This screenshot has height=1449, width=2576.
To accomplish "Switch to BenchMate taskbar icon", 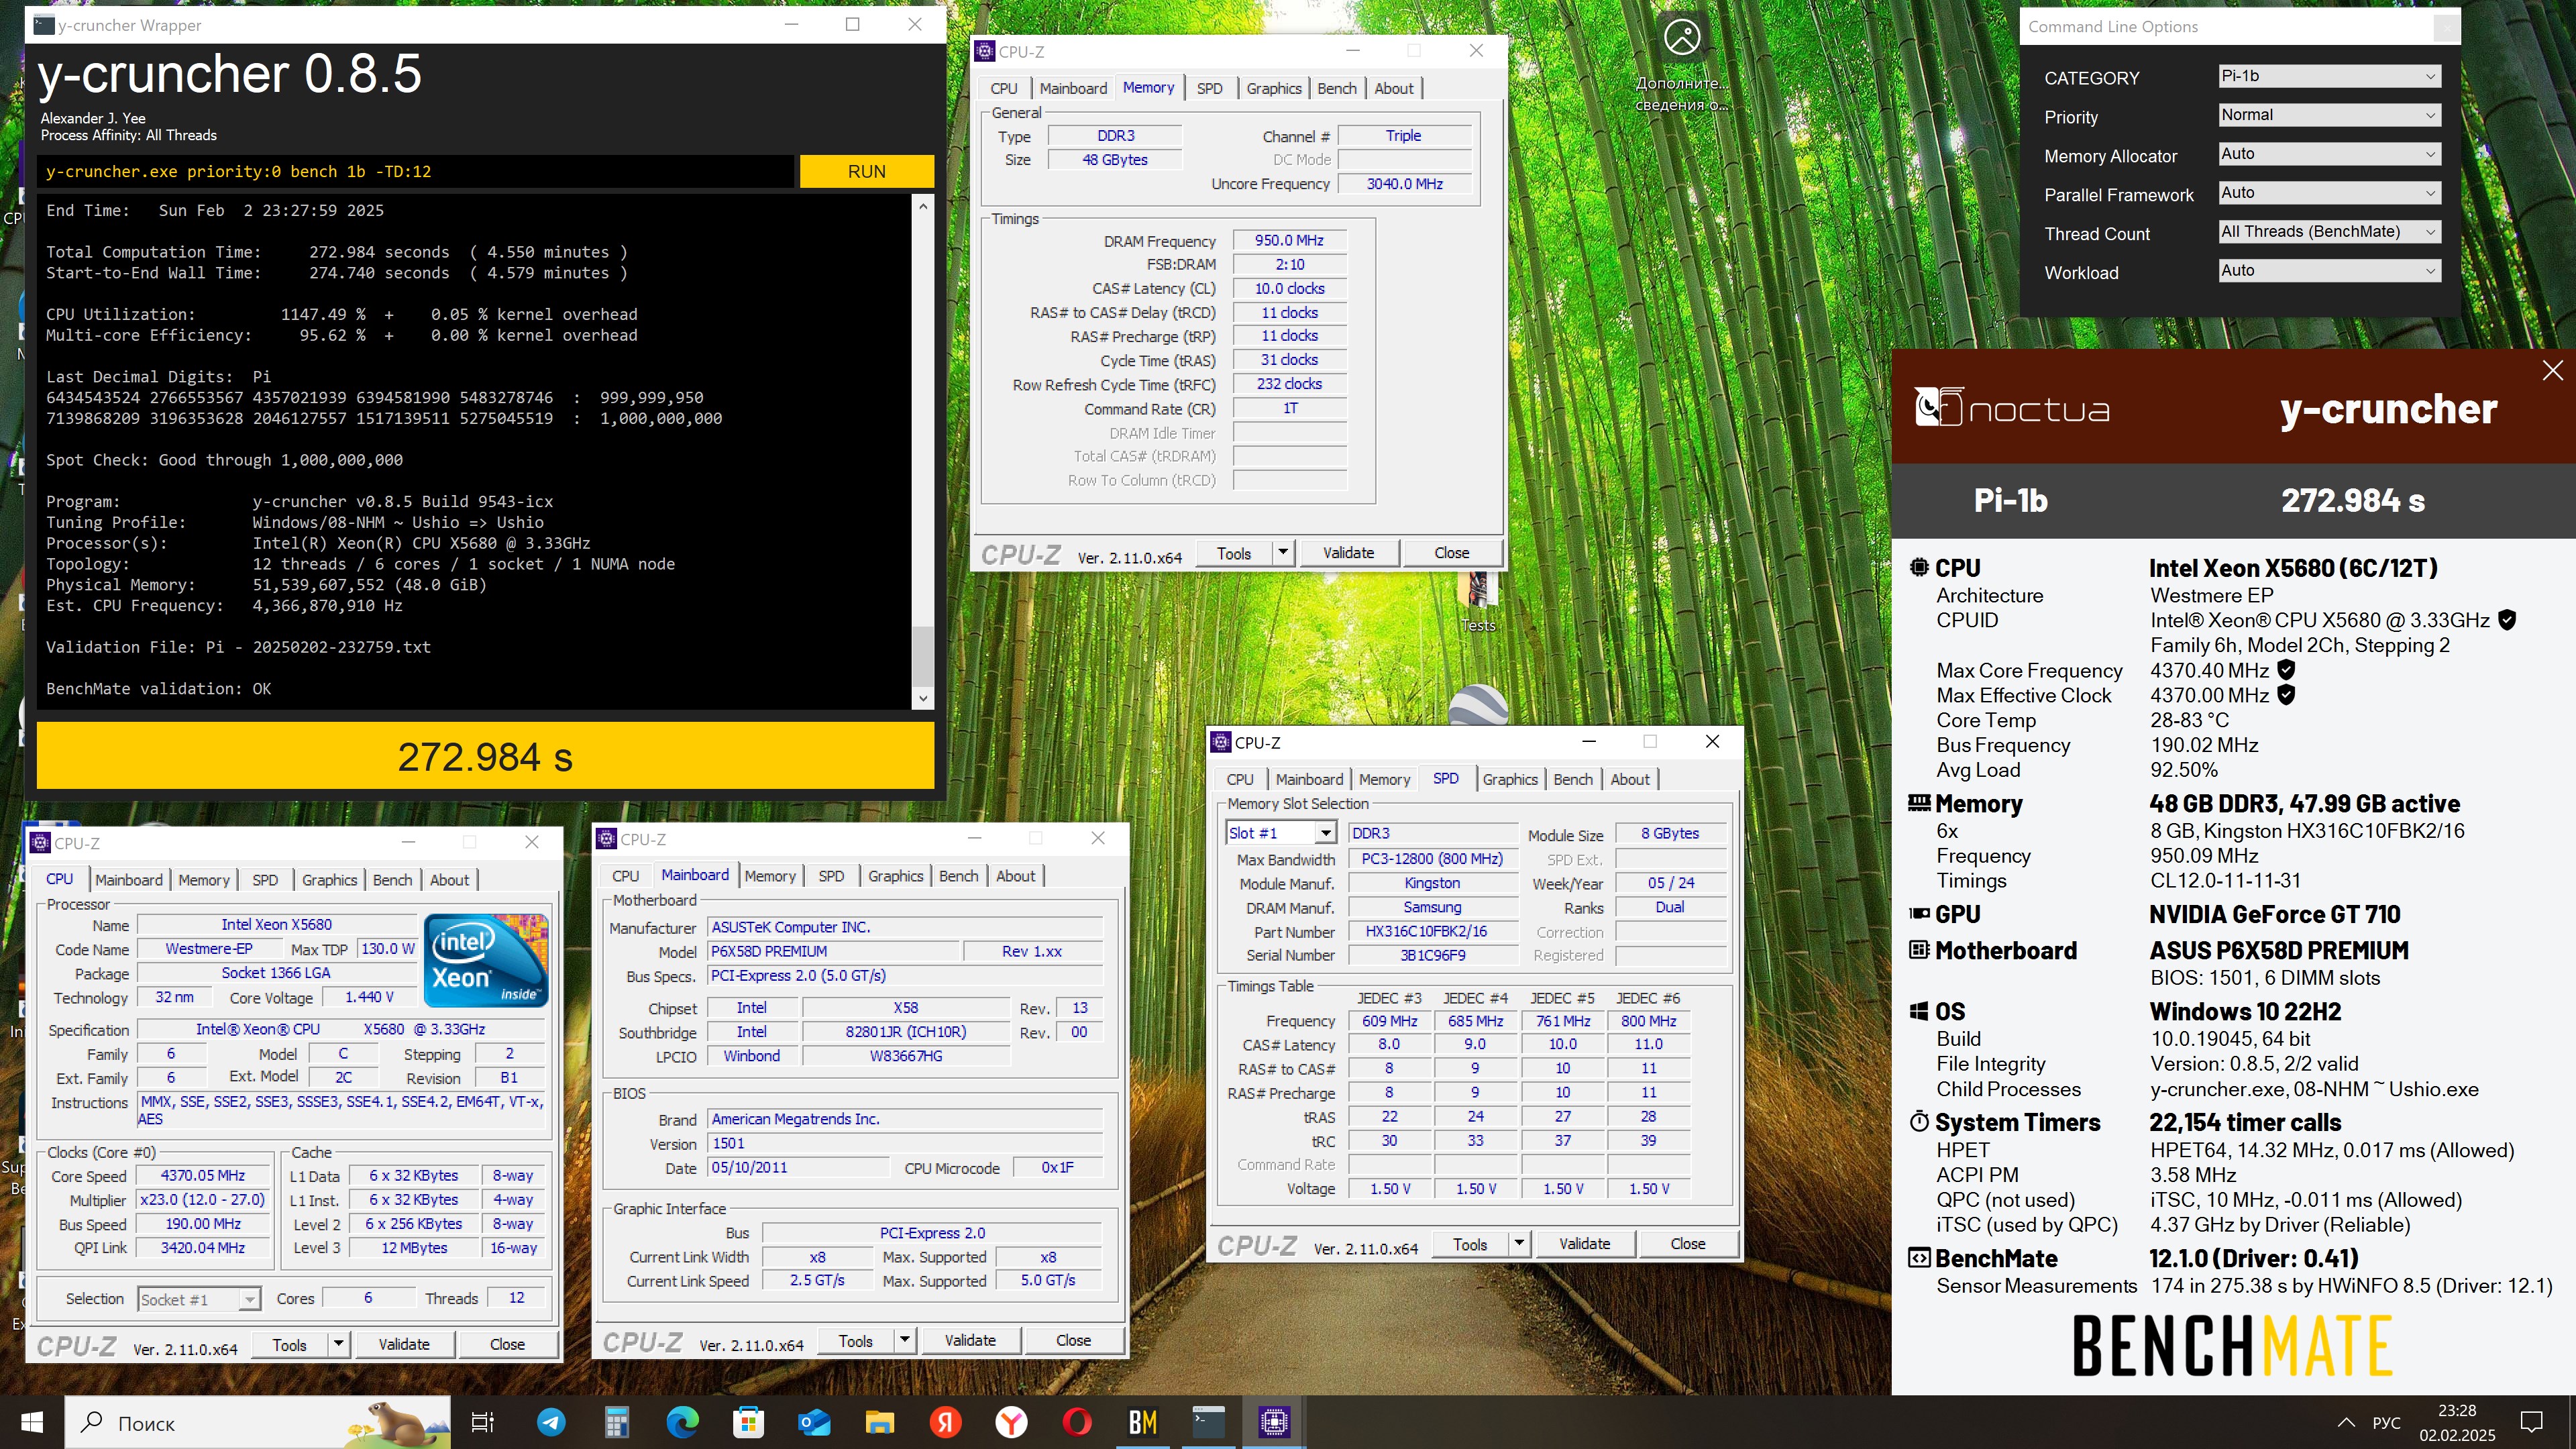I will coord(1143,1422).
